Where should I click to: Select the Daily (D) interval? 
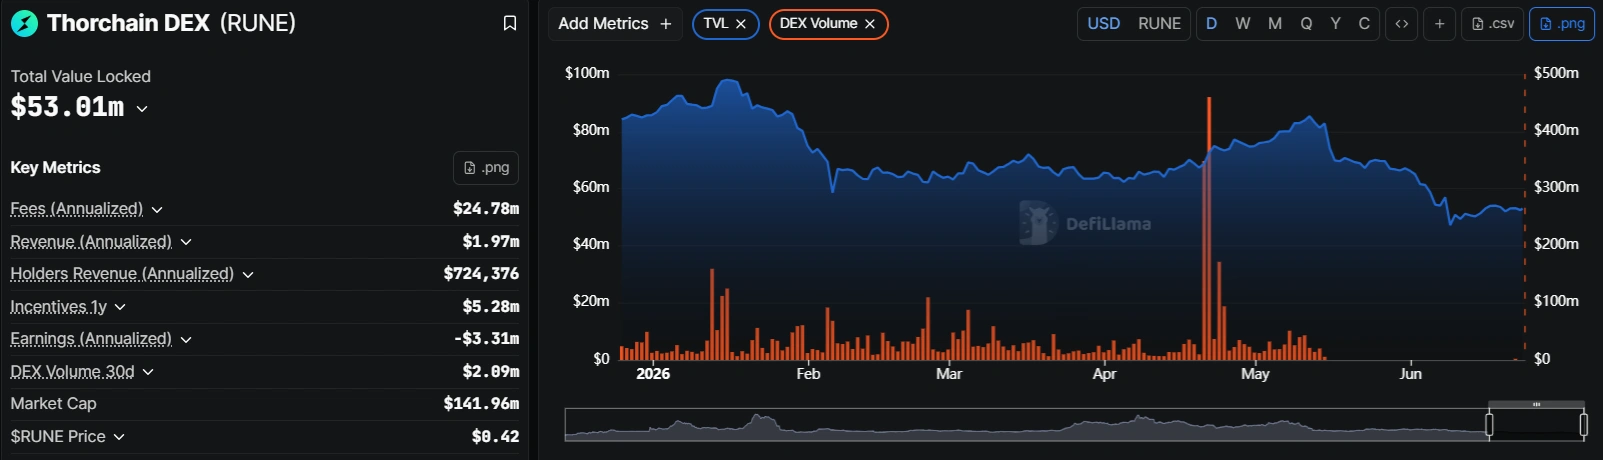[x=1211, y=24]
